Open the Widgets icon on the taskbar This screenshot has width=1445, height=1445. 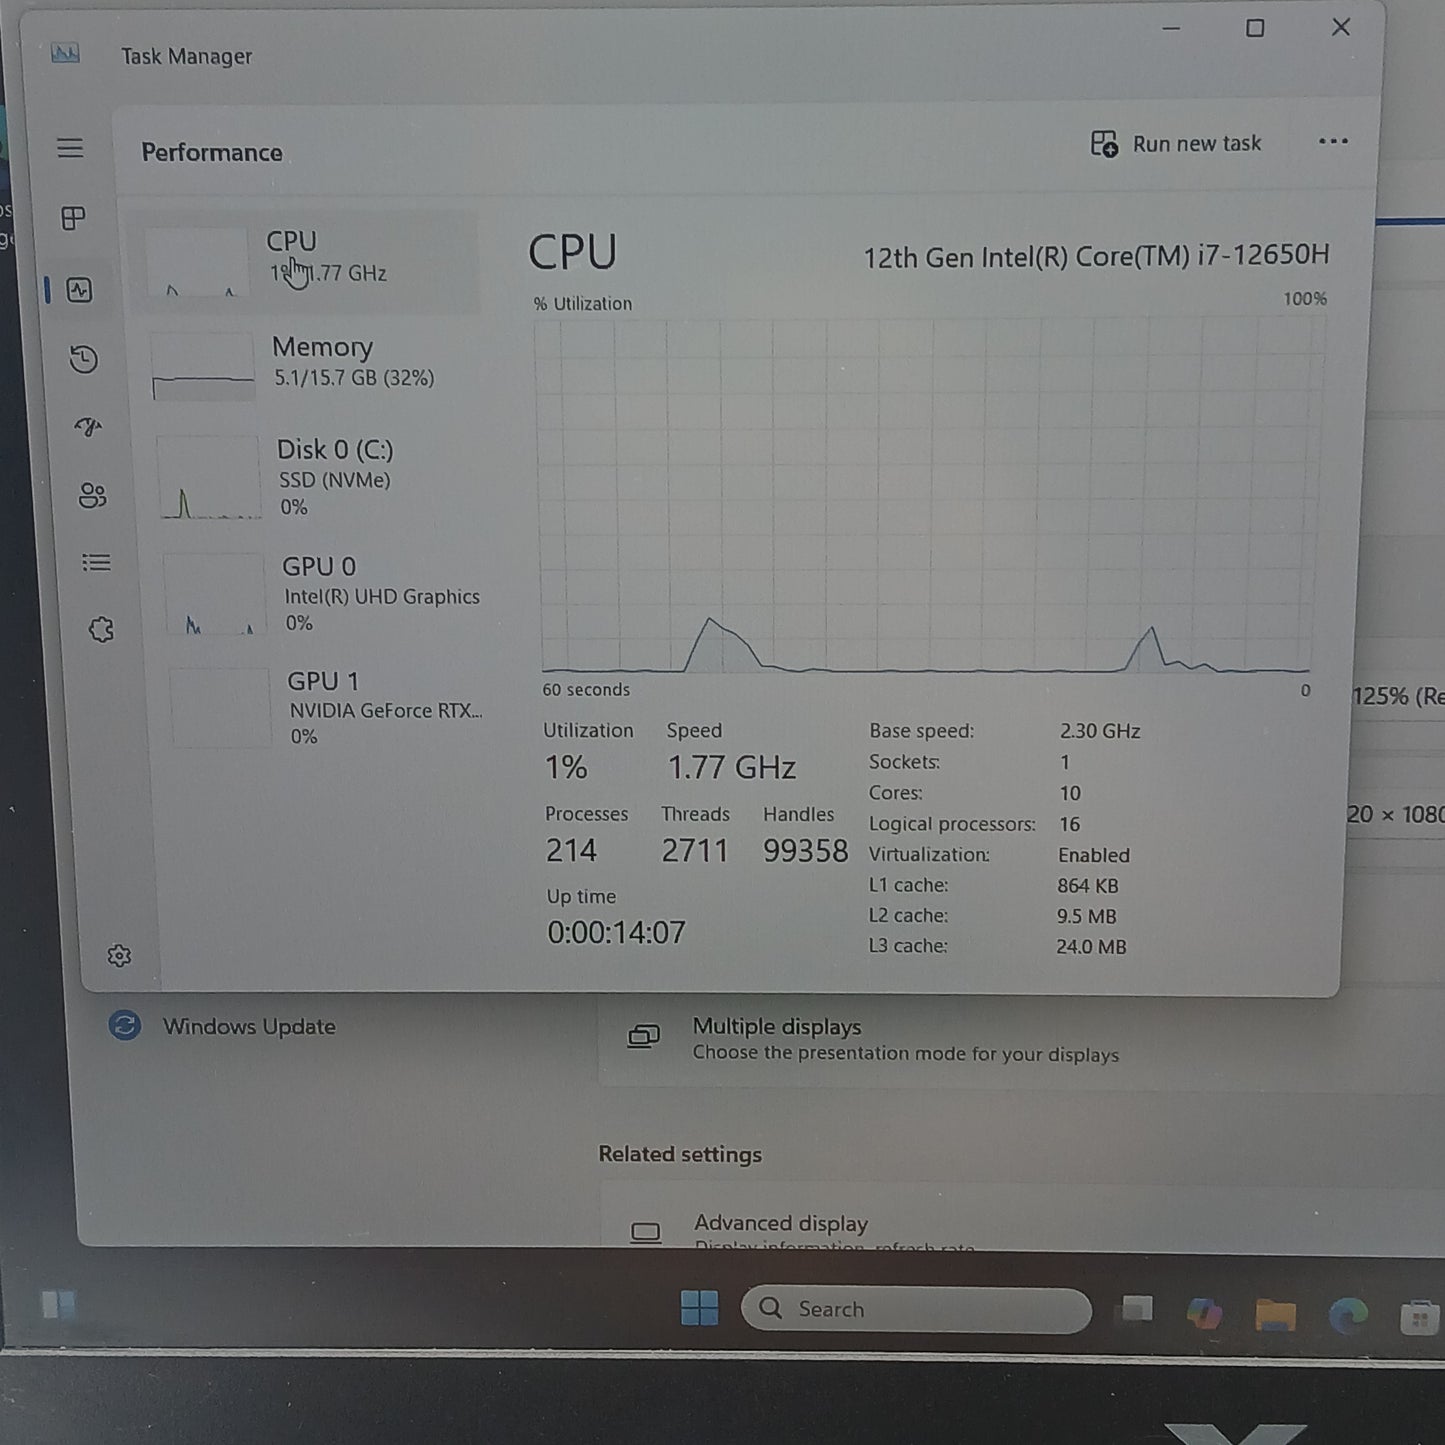[x=59, y=1304]
